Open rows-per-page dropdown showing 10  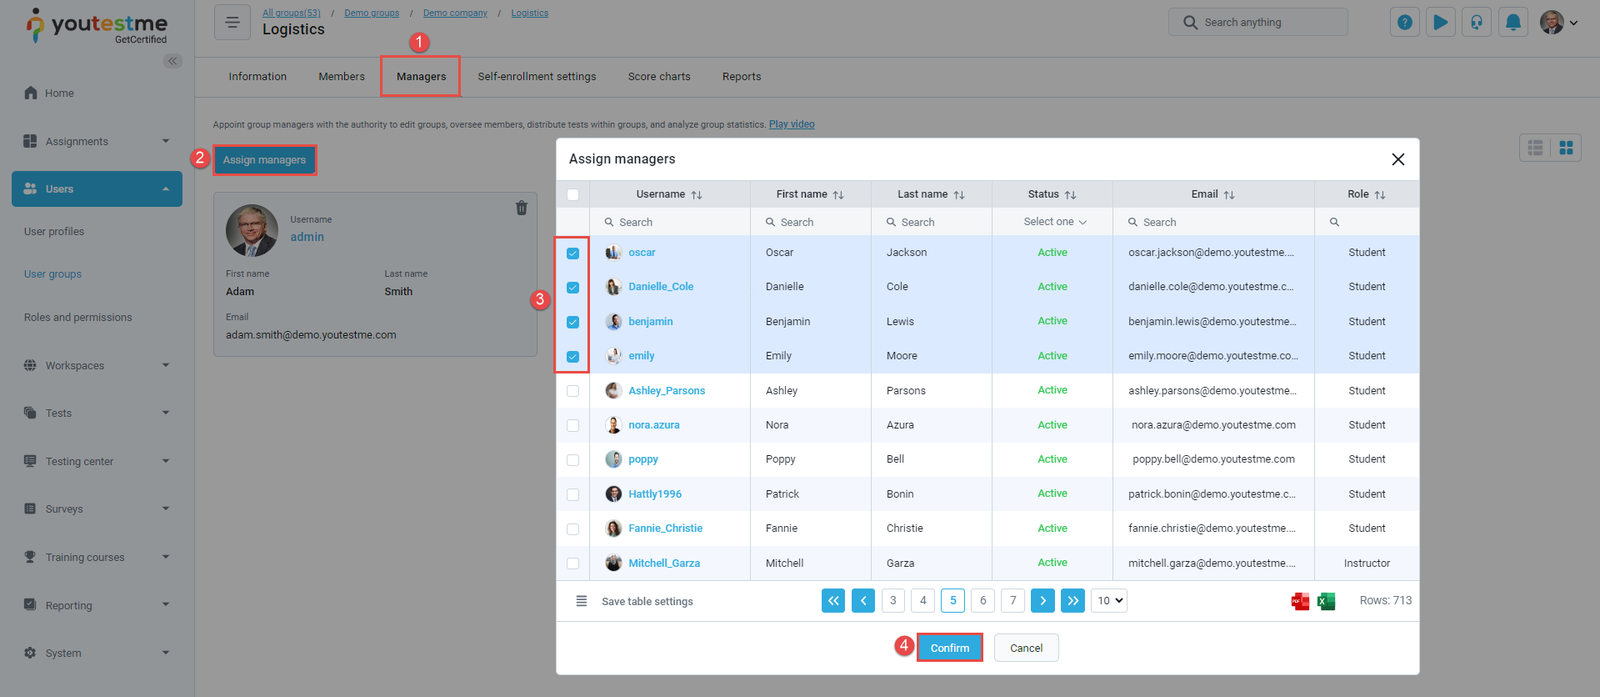(1109, 601)
